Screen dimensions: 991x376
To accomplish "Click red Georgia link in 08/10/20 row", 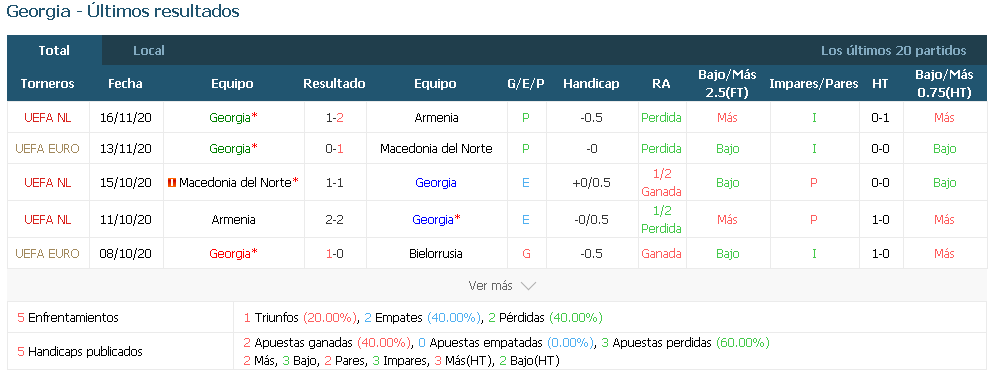I will click(230, 254).
